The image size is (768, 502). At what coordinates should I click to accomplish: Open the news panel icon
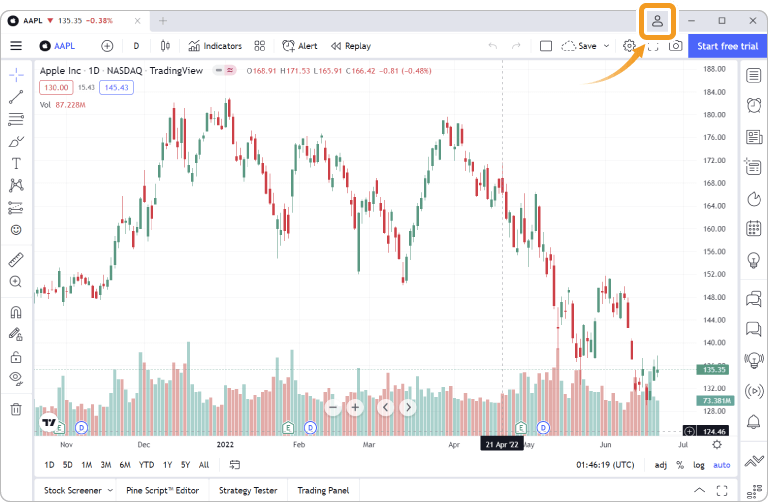click(754, 137)
